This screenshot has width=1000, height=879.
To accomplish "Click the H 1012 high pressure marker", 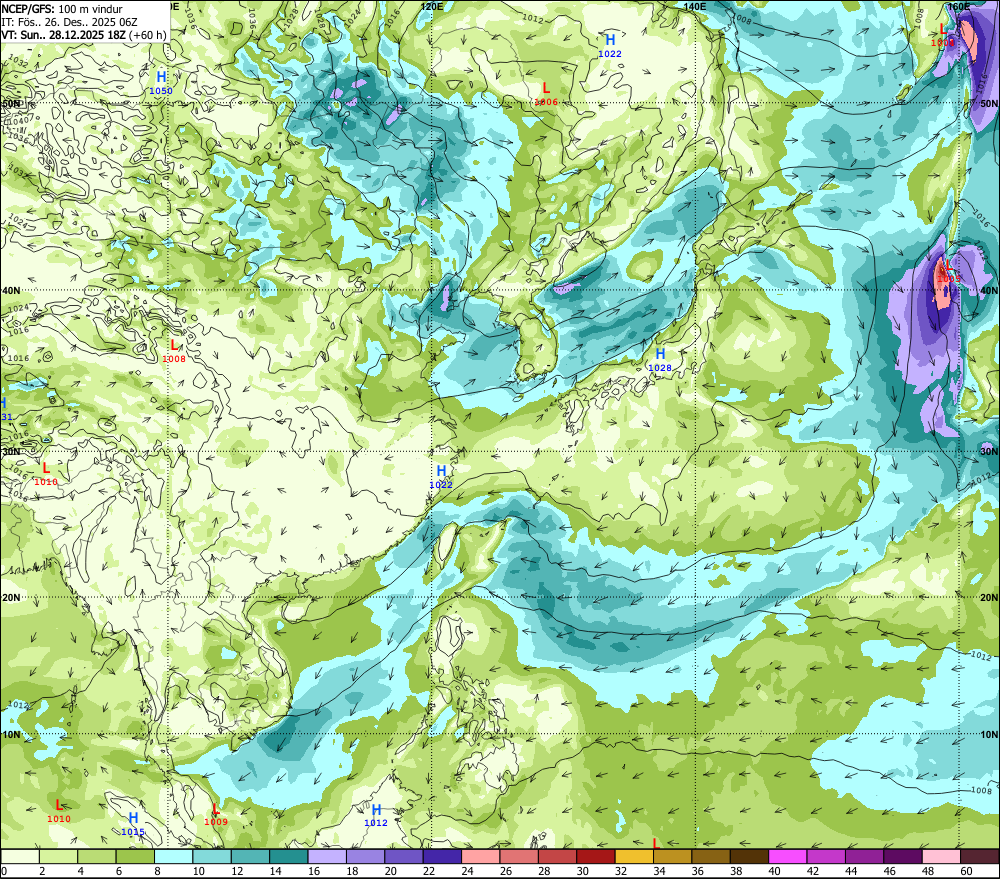I will (376, 815).
